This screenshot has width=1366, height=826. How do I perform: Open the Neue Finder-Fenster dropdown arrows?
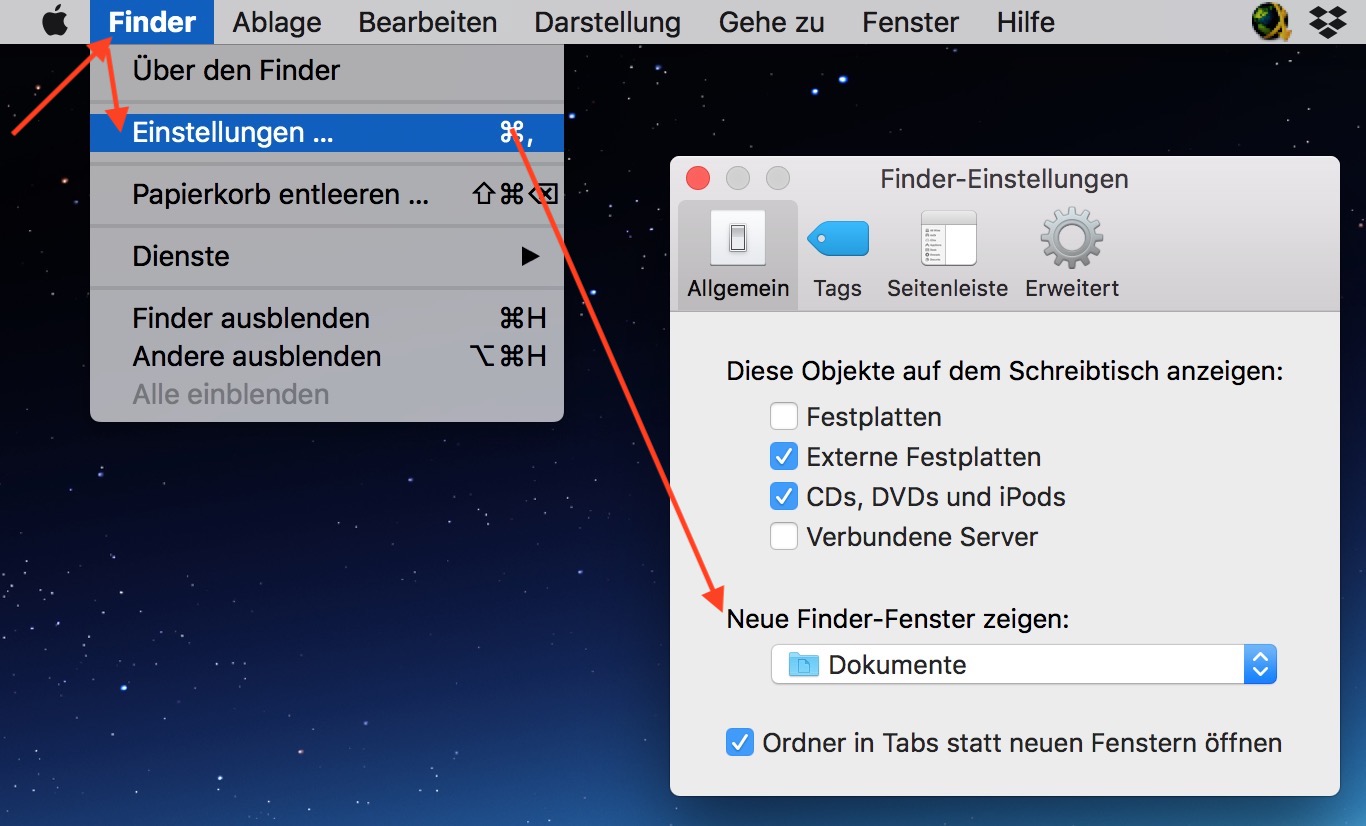pos(1260,664)
